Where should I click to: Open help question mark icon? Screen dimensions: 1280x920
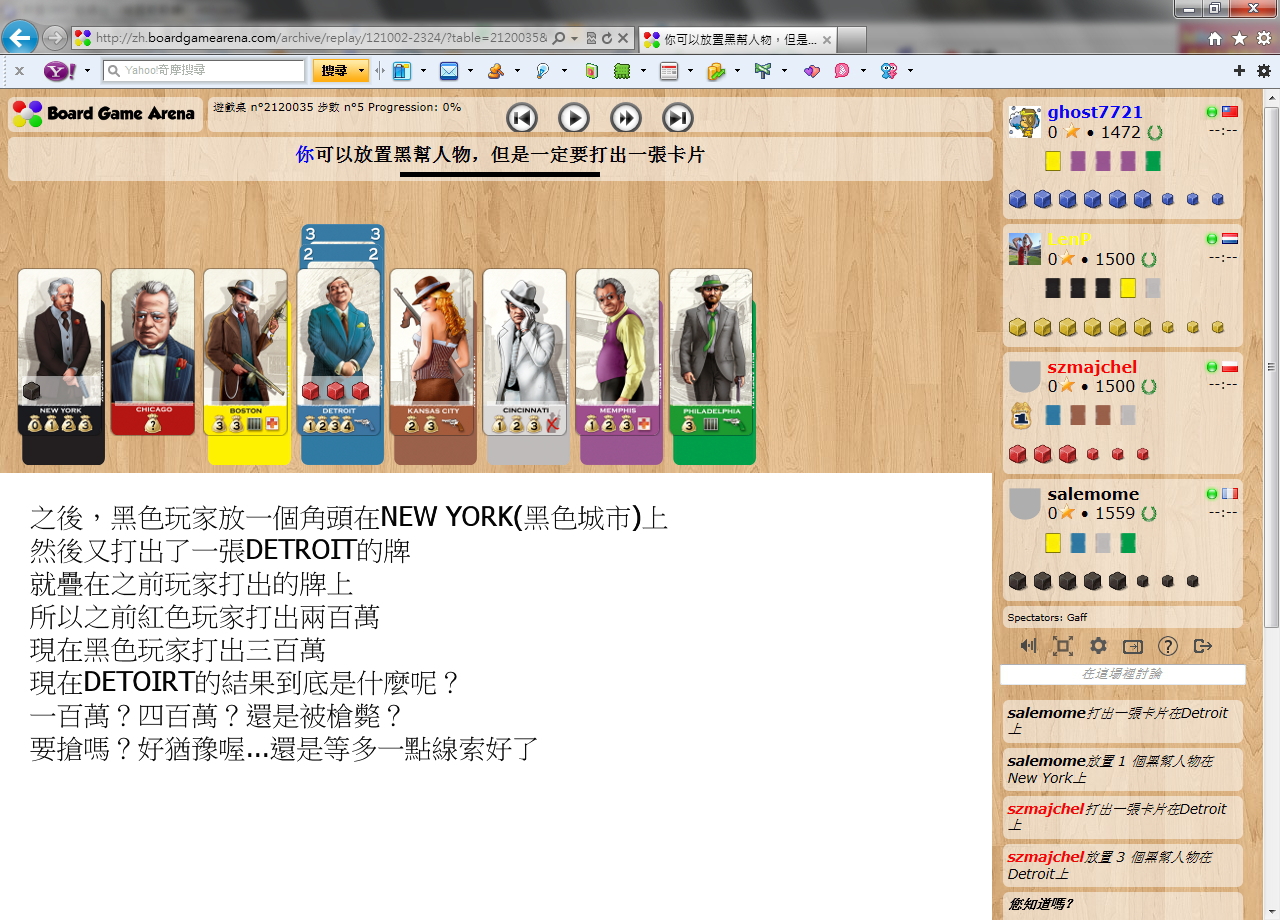1167,646
